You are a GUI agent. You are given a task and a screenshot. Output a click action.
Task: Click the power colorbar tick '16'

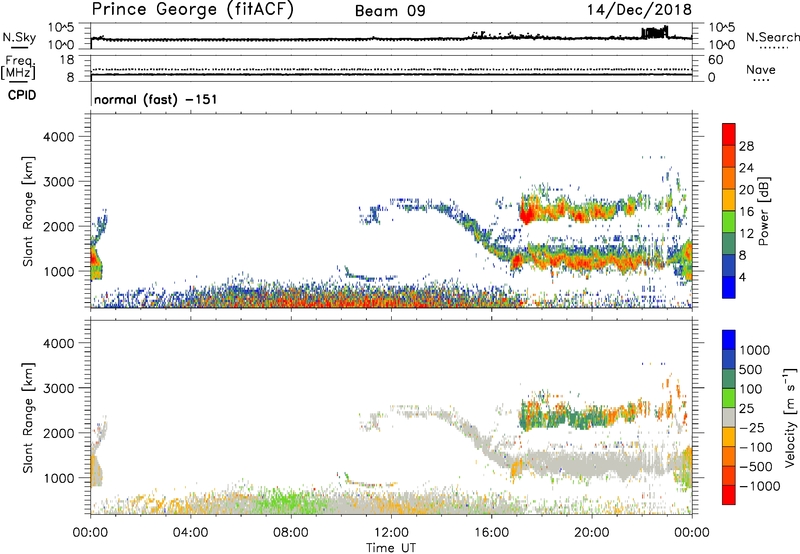pos(746,212)
